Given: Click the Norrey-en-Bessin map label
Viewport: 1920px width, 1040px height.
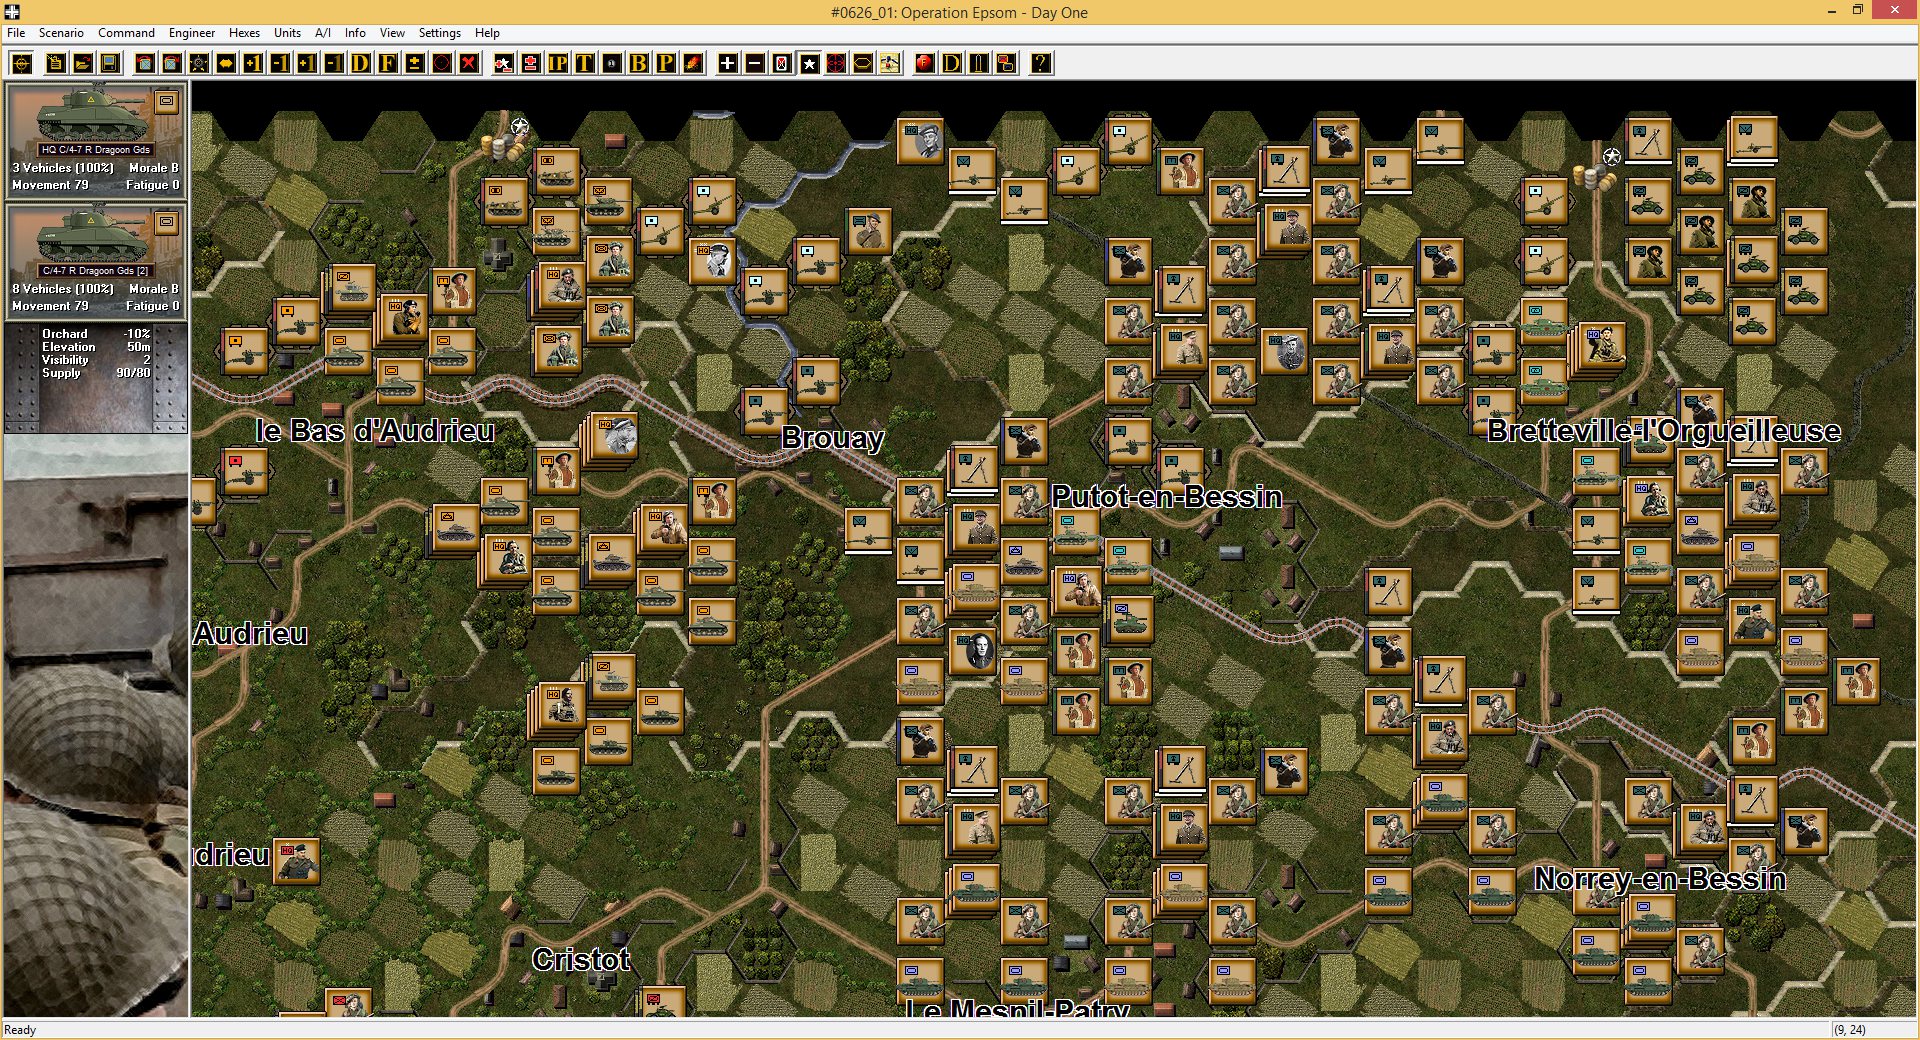Looking at the screenshot, I should pyautogui.click(x=1660, y=878).
